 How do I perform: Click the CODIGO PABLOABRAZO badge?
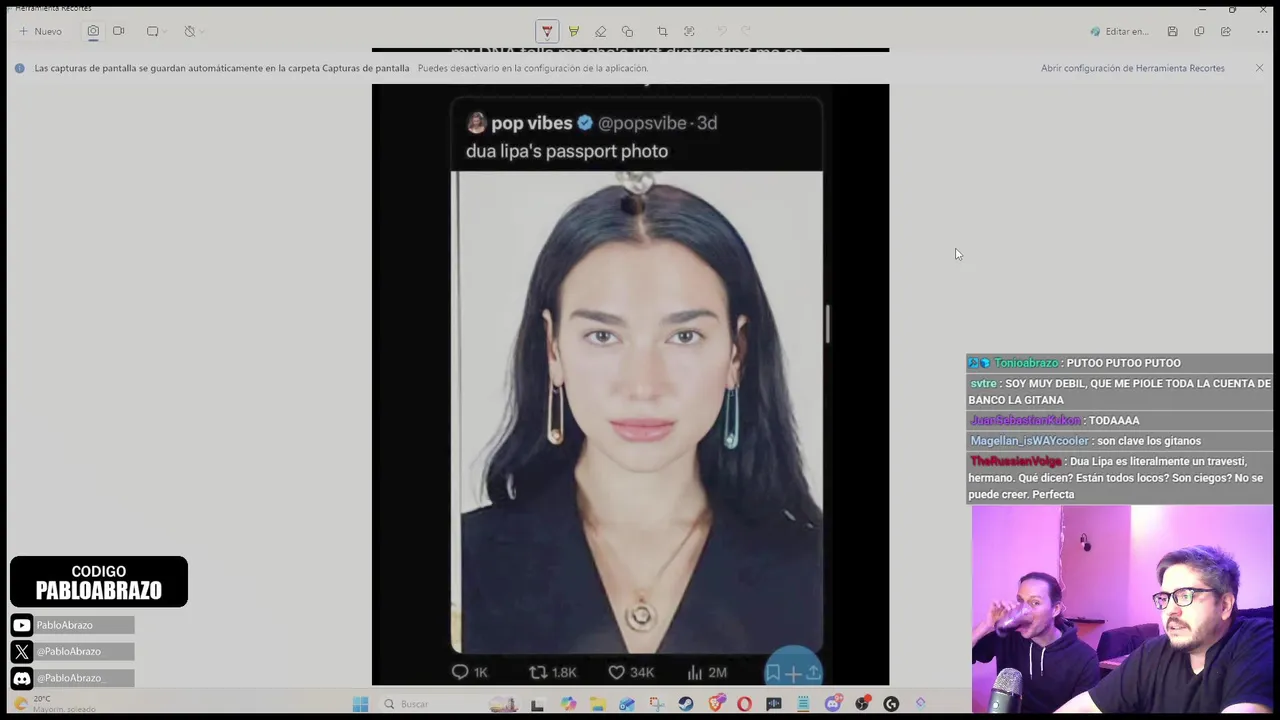tap(99, 581)
